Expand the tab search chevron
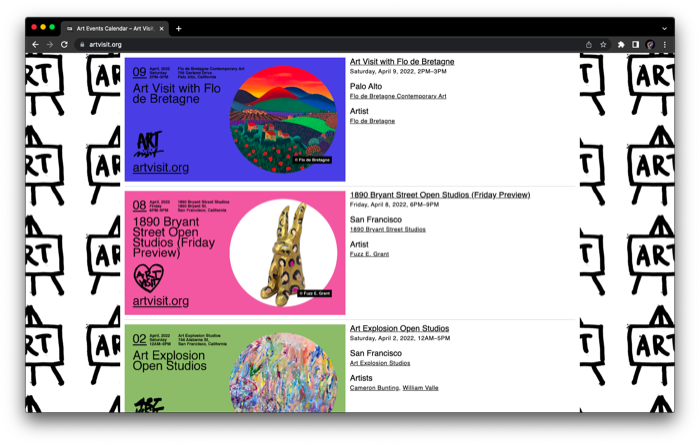The height and width of the screenshot is (446, 700). coord(664,29)
